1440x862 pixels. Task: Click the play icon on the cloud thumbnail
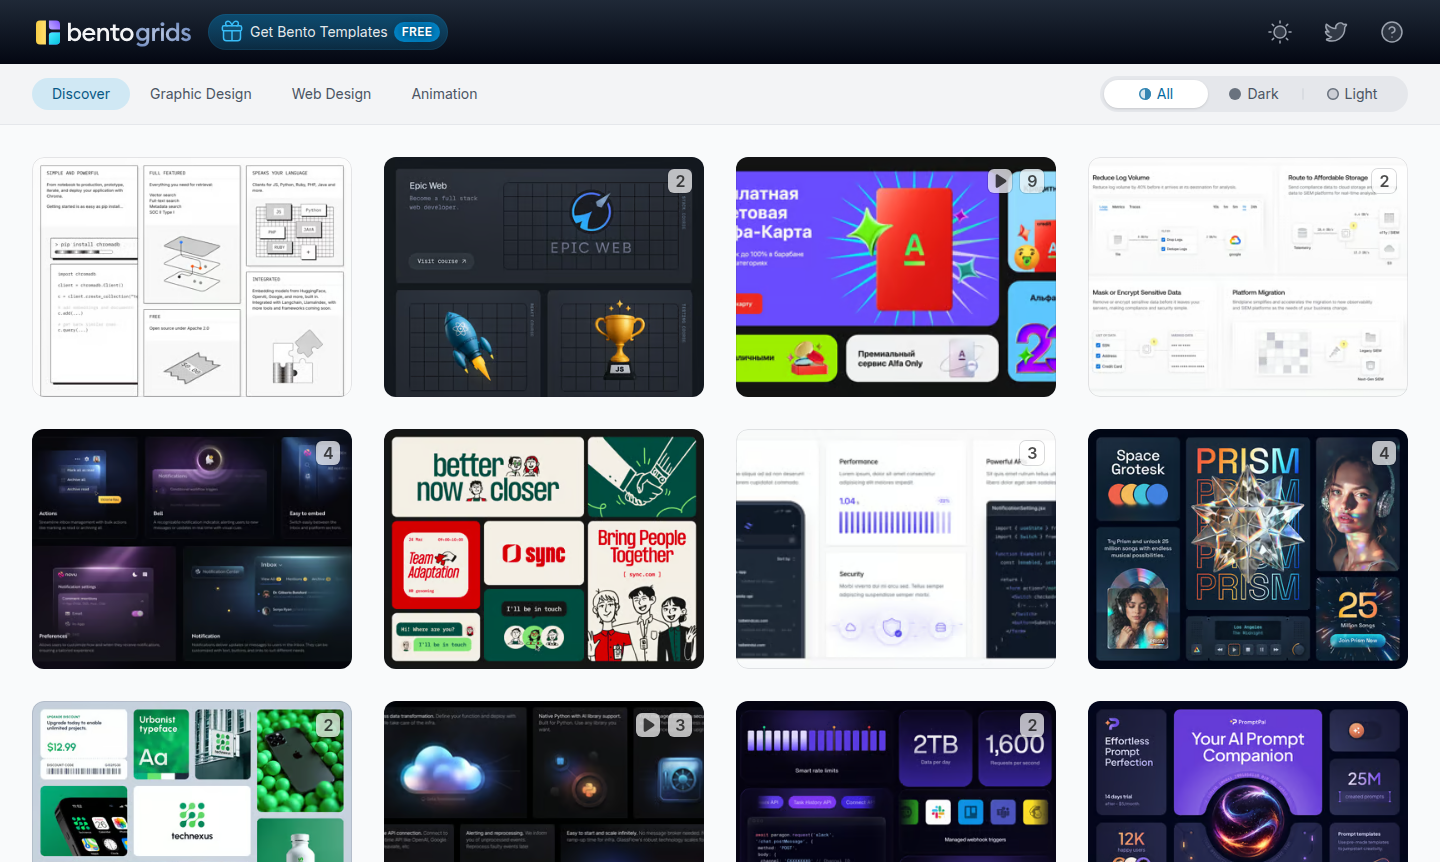point(648,725)
